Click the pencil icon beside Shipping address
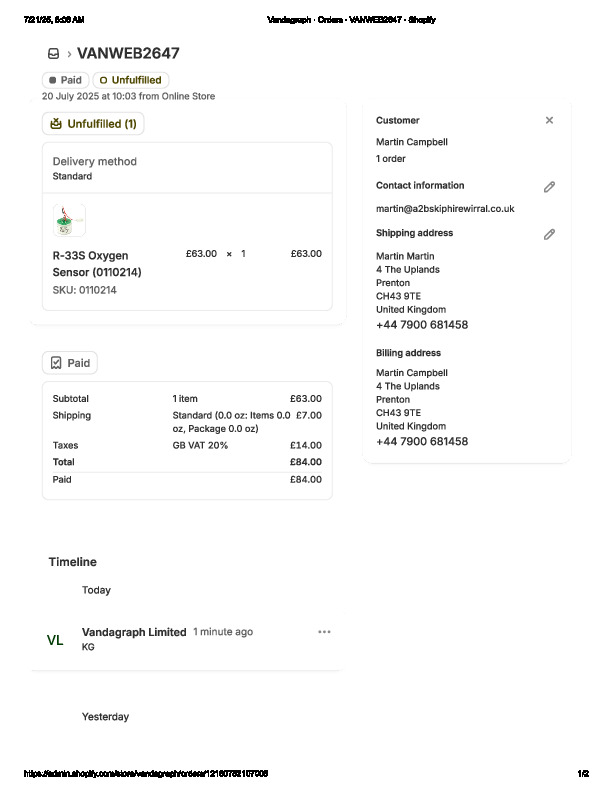The height and width of the screenshot is (792, 612). 549,234
